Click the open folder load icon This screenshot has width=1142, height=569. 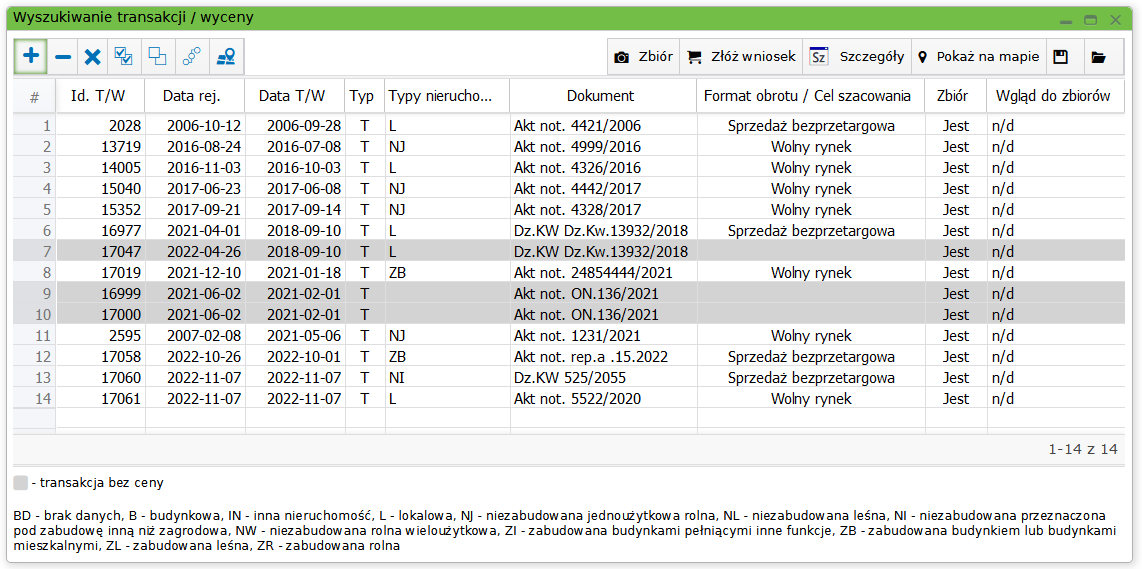point(1099,57)
